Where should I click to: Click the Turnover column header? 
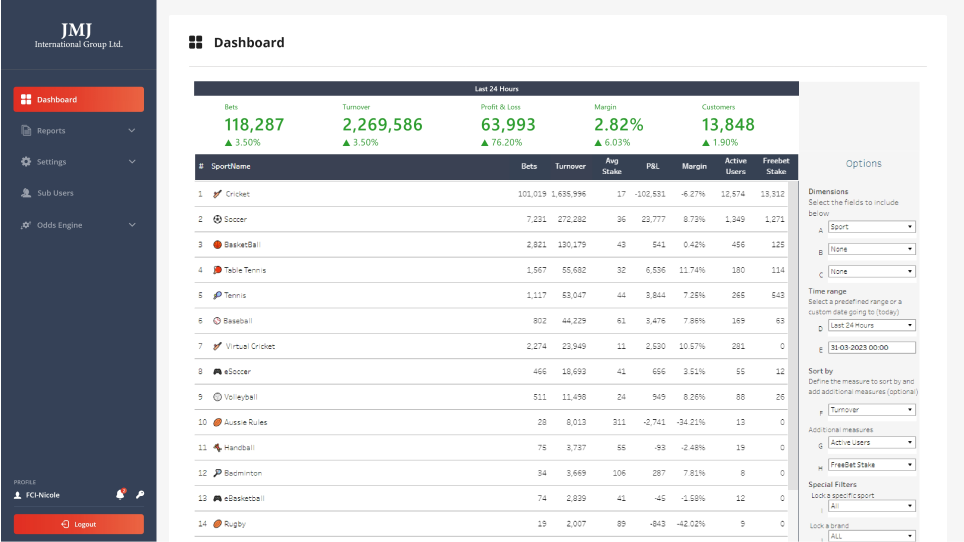pyautogui.click(x=570, y=166)
